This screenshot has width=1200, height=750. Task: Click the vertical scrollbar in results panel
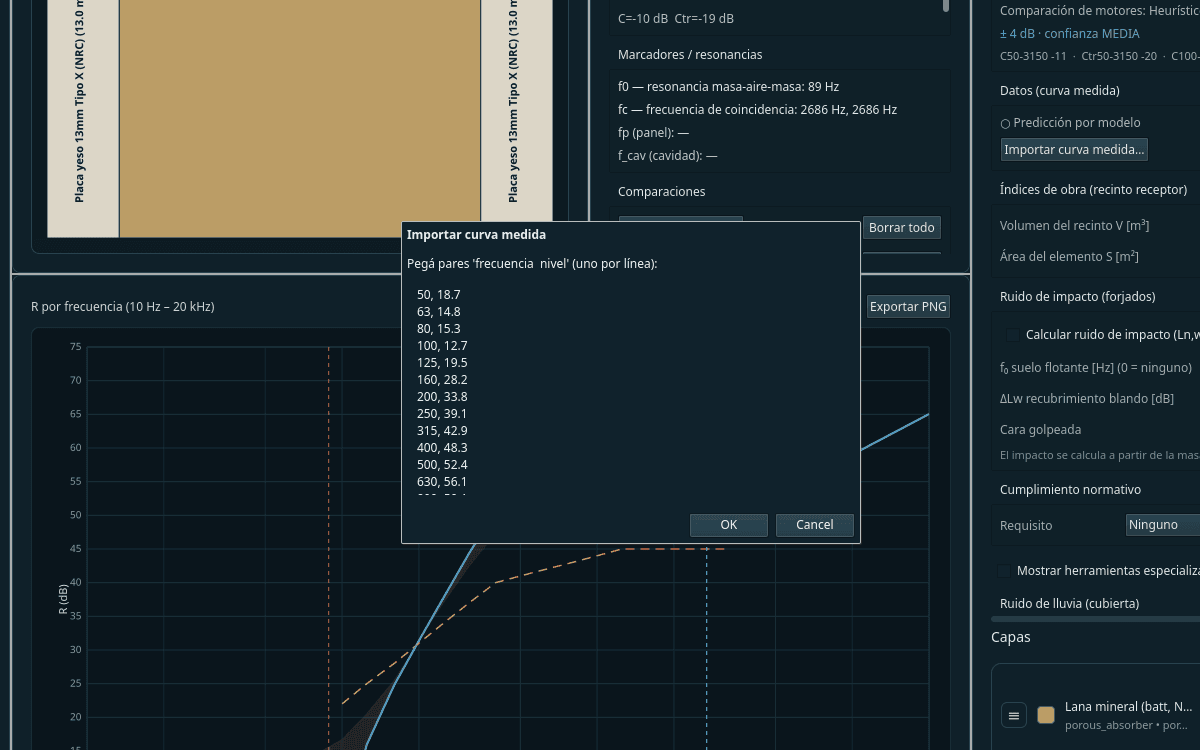[946, 6]
